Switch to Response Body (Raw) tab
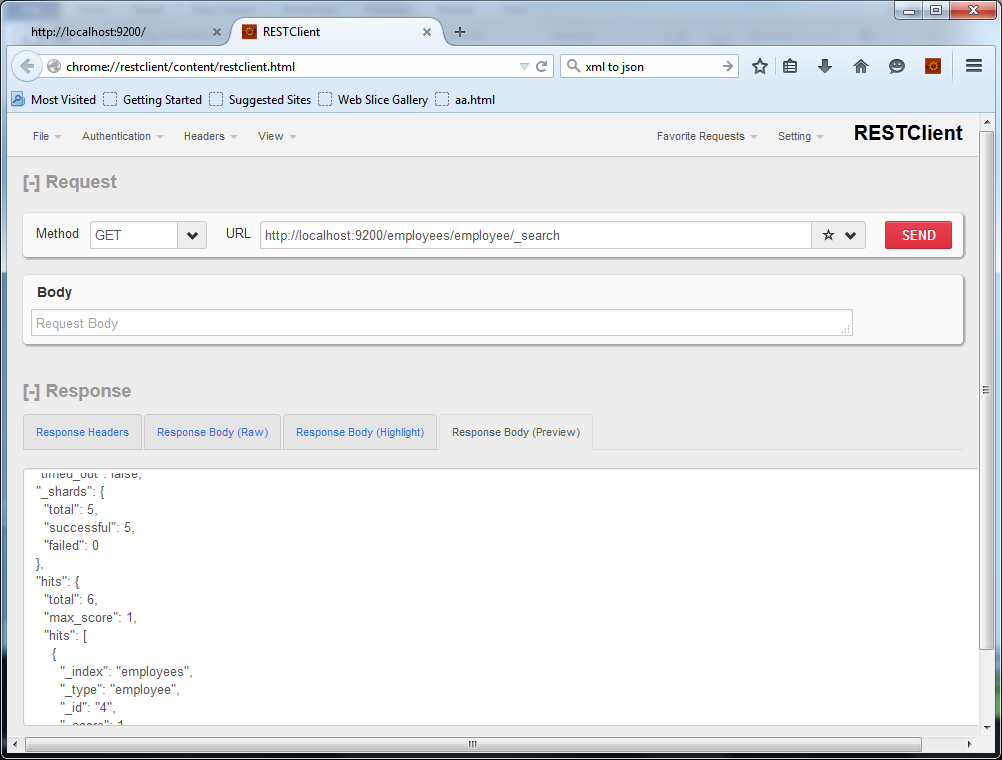The width and height of the screenshot is (1002, 760). point(212,432)
